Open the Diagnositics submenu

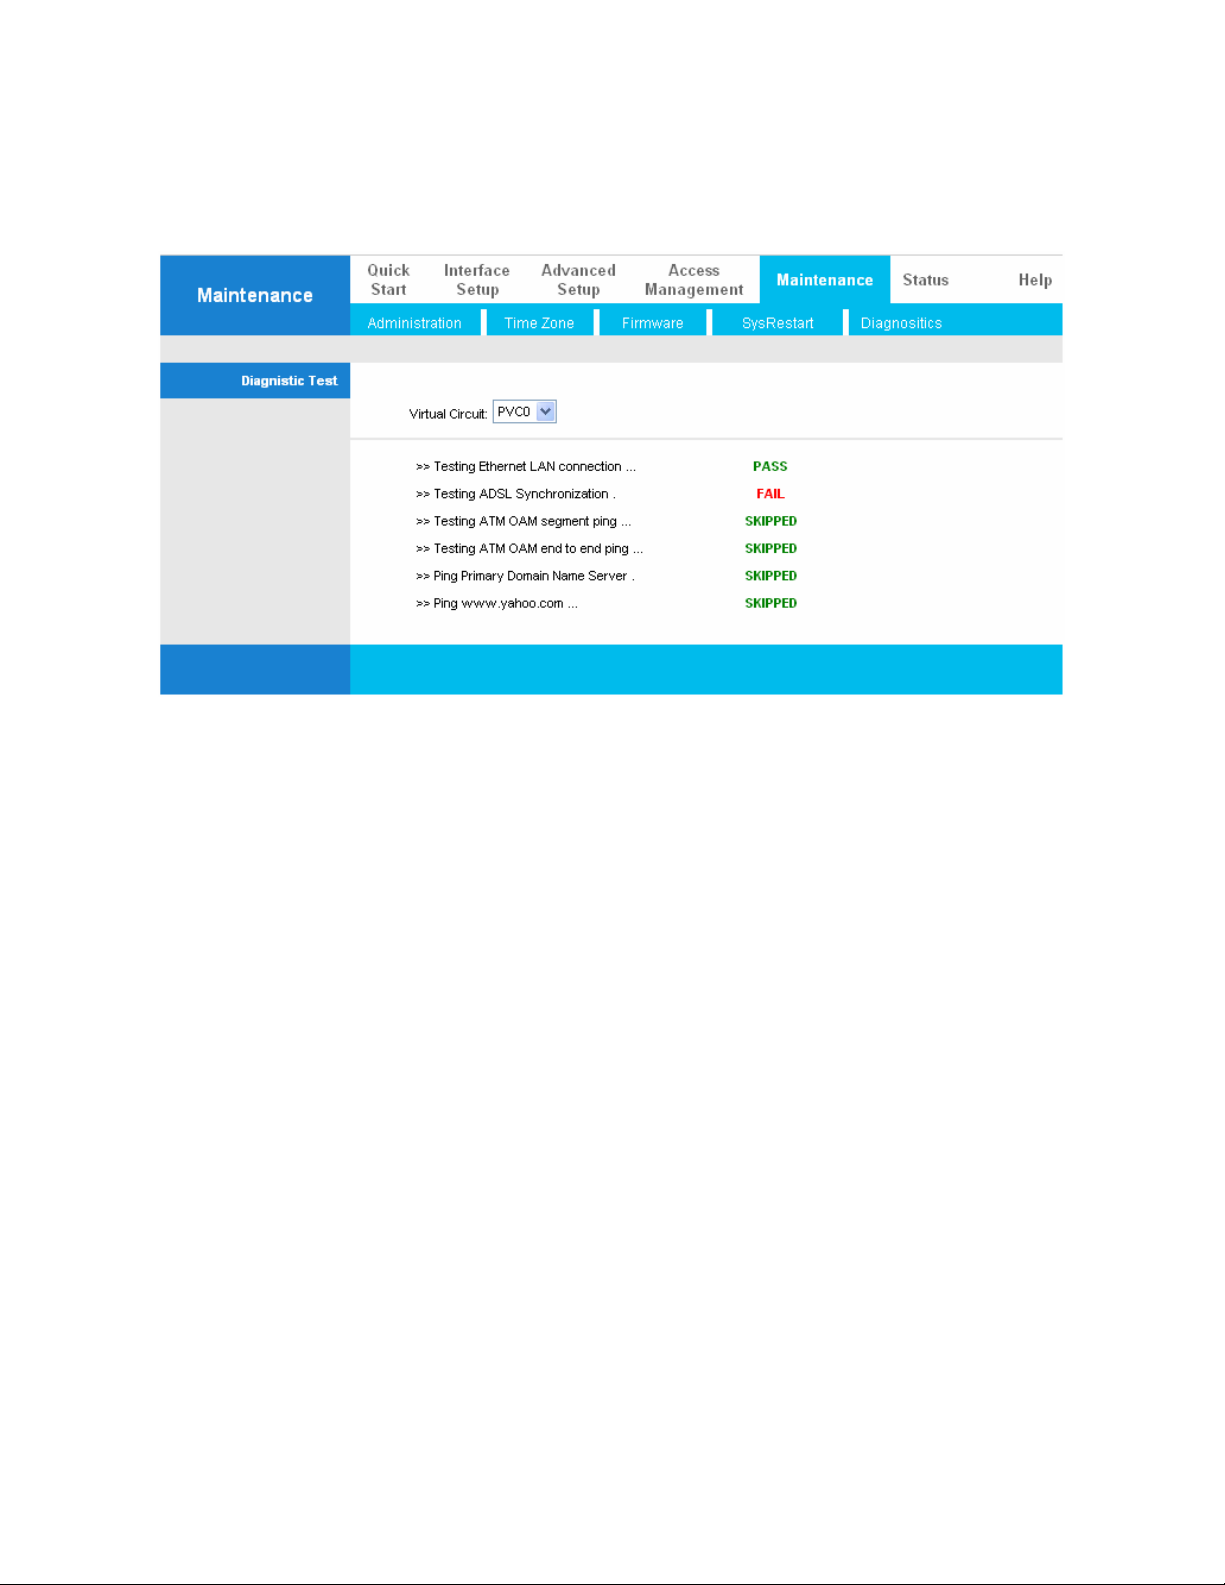click(x=901, y=323)
